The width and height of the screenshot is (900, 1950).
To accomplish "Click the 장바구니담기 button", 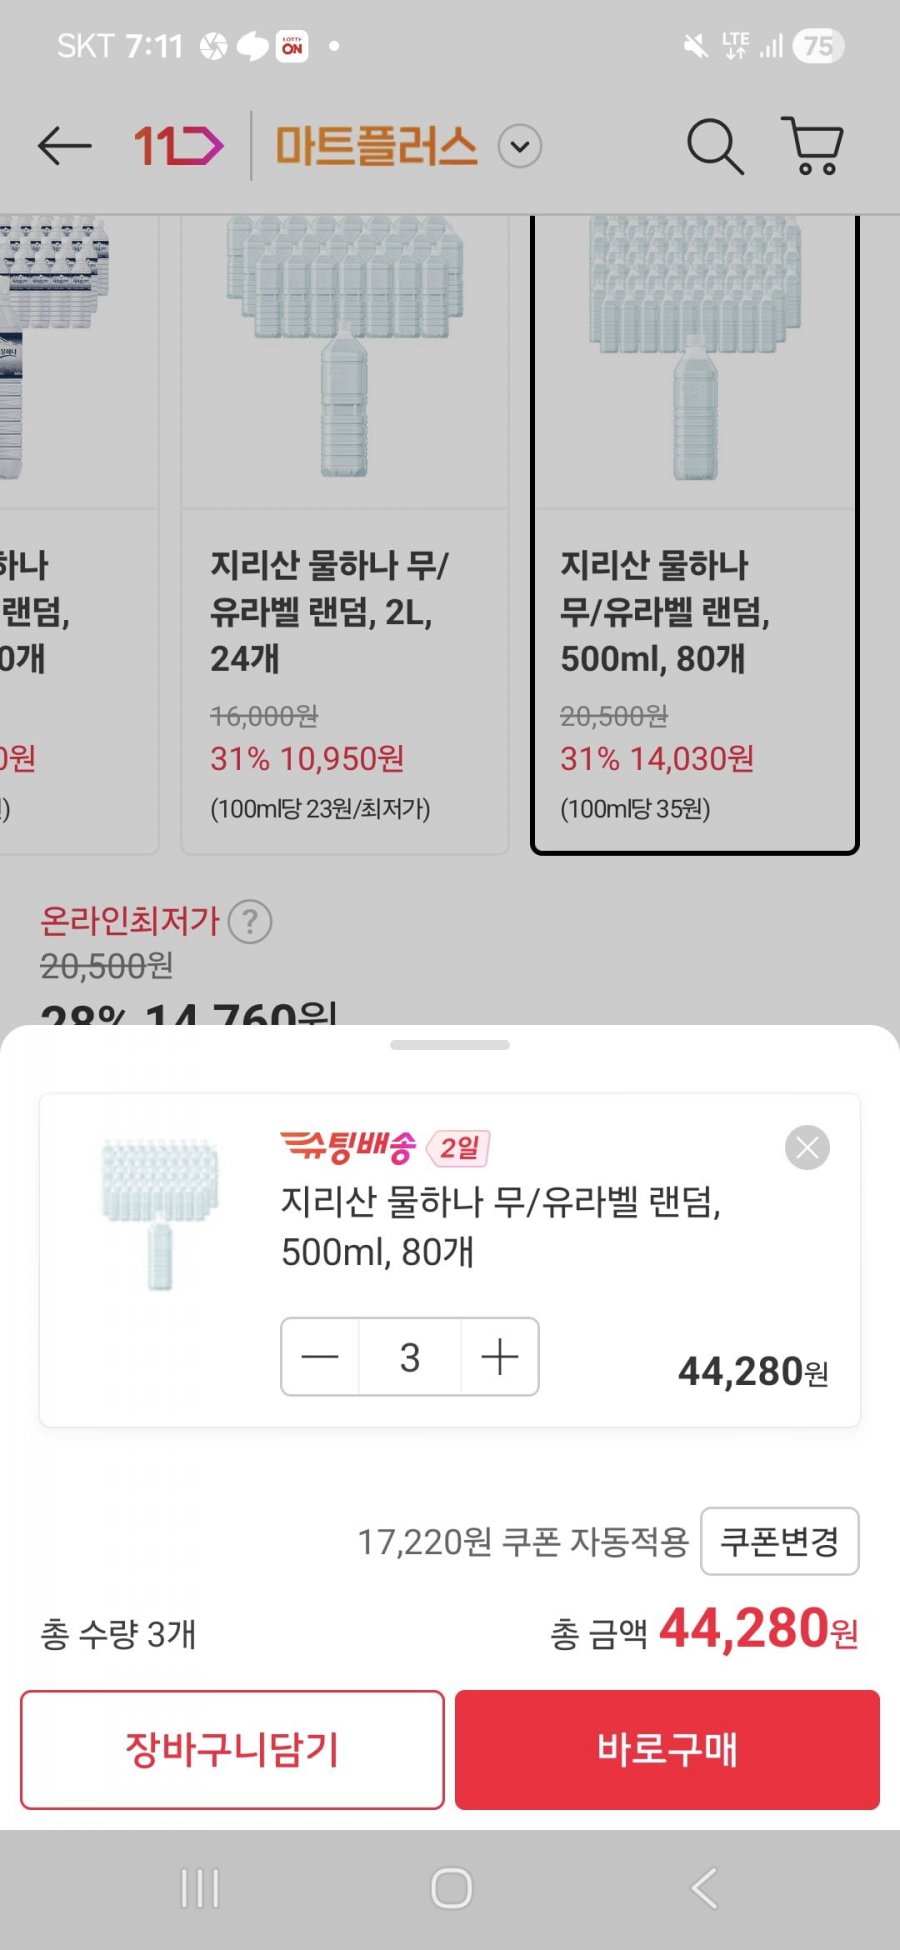I will 232,1749.
